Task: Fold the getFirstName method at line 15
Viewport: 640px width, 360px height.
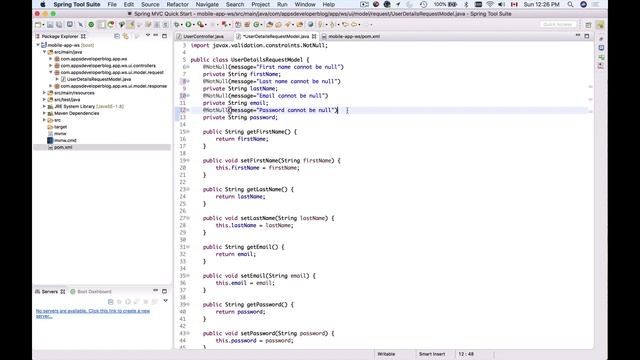Action: (188, 131)
